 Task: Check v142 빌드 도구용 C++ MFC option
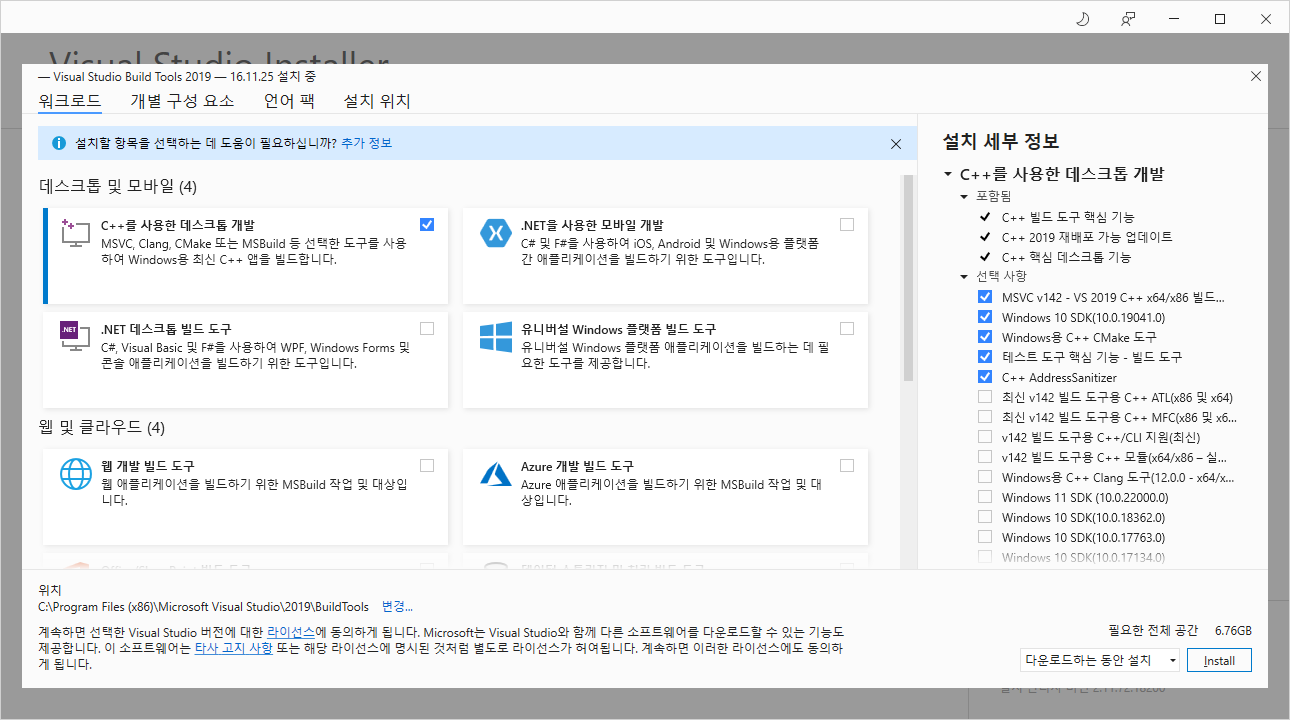[985, 417]
